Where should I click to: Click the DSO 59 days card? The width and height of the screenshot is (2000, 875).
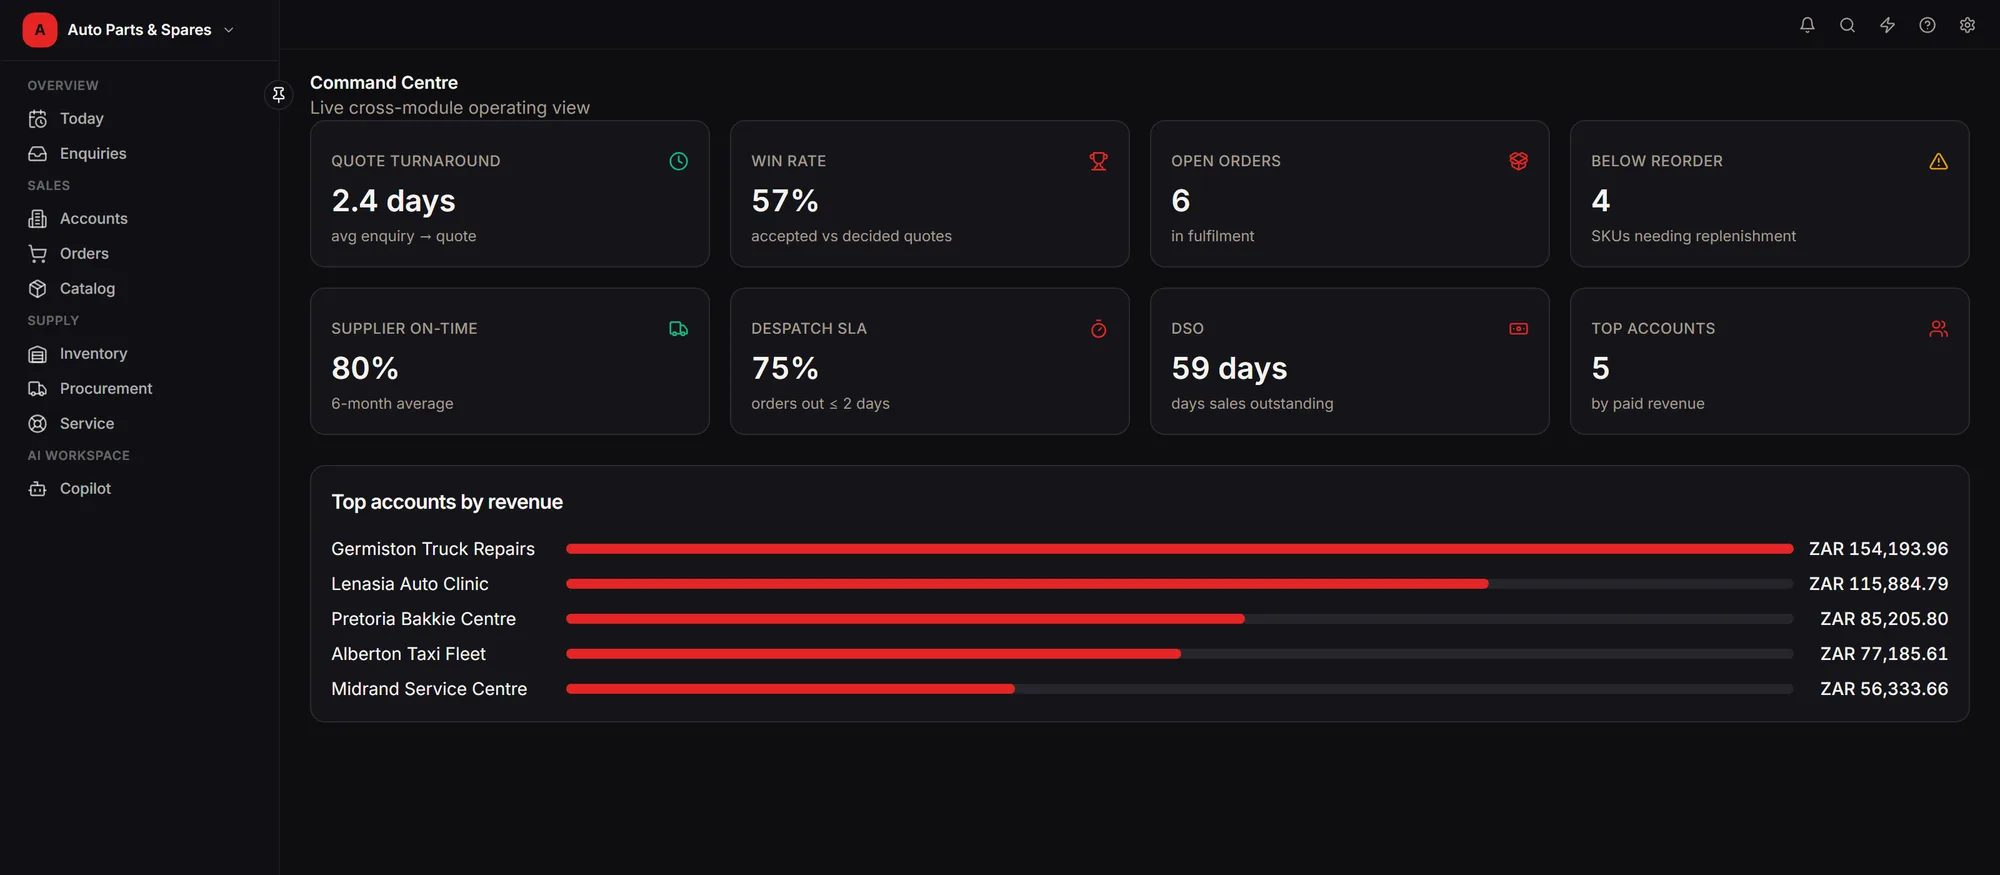[1349, 361]
